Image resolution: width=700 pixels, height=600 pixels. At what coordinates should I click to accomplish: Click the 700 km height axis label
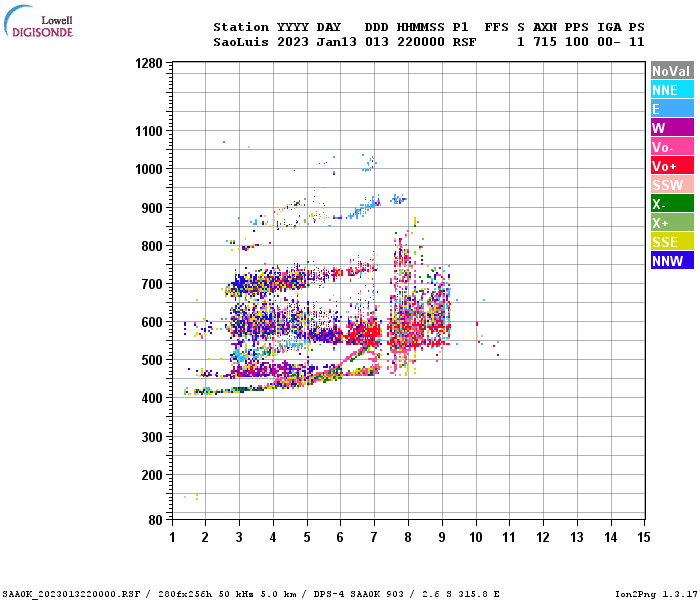[152, 284]
